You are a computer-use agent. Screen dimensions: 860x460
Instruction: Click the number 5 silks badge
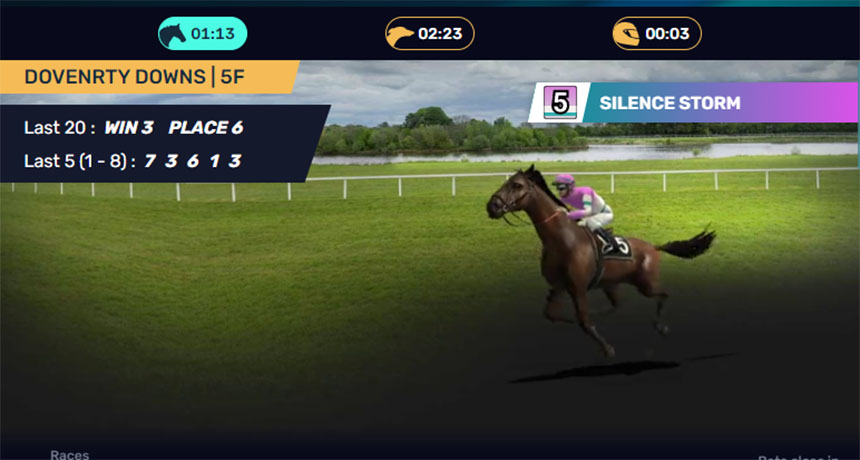[560, 103]
